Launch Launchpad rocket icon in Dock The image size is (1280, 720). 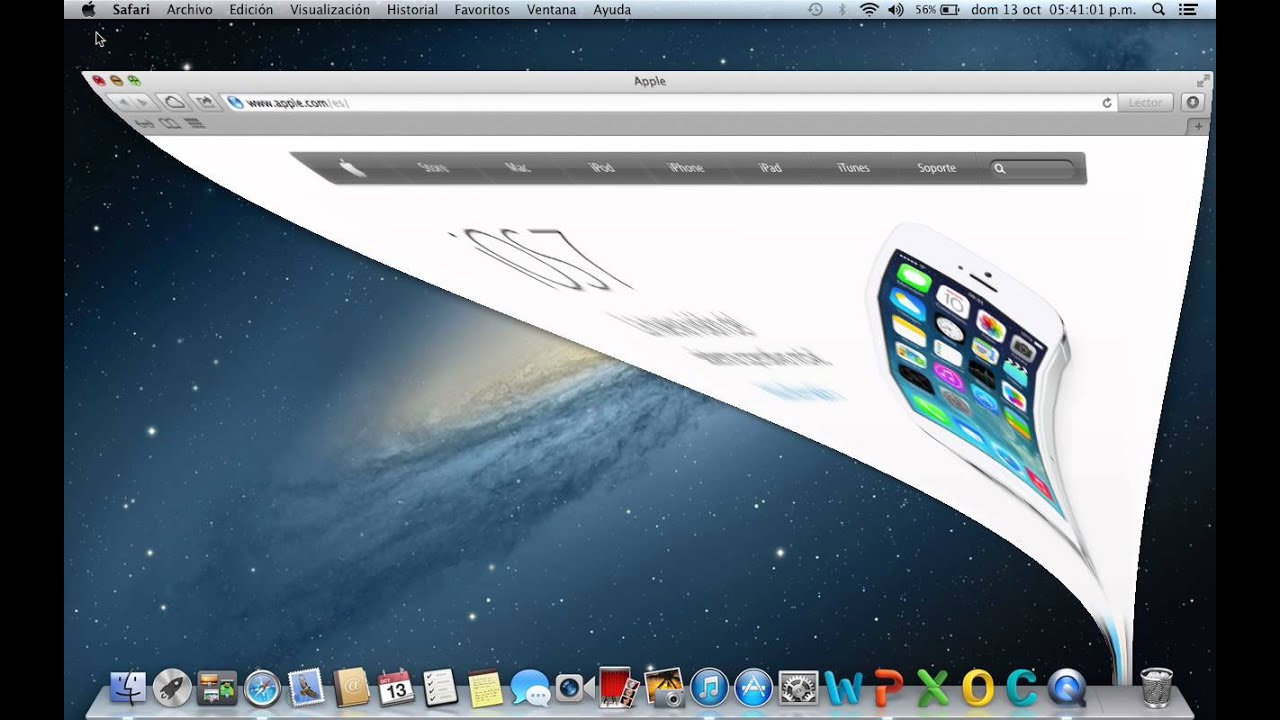(x=172, y=688)
